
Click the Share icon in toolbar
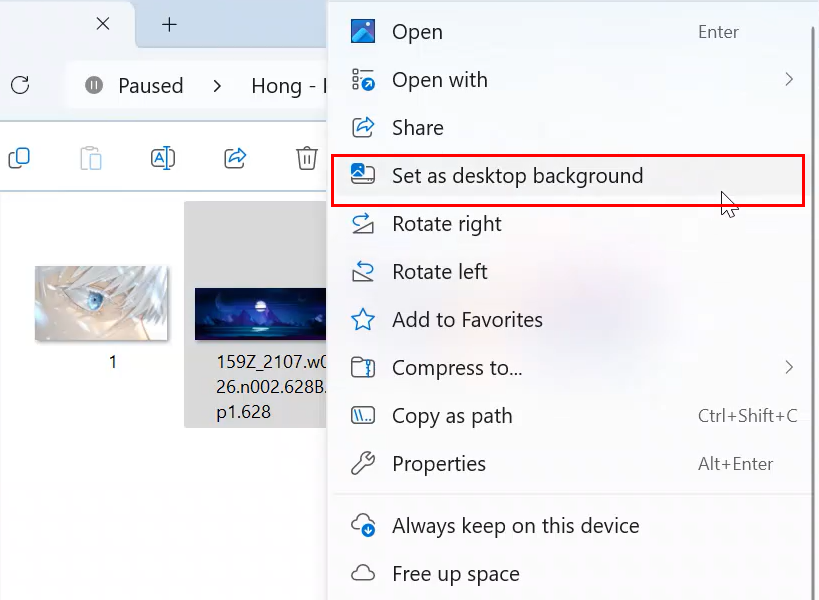(x=235, y=158)
